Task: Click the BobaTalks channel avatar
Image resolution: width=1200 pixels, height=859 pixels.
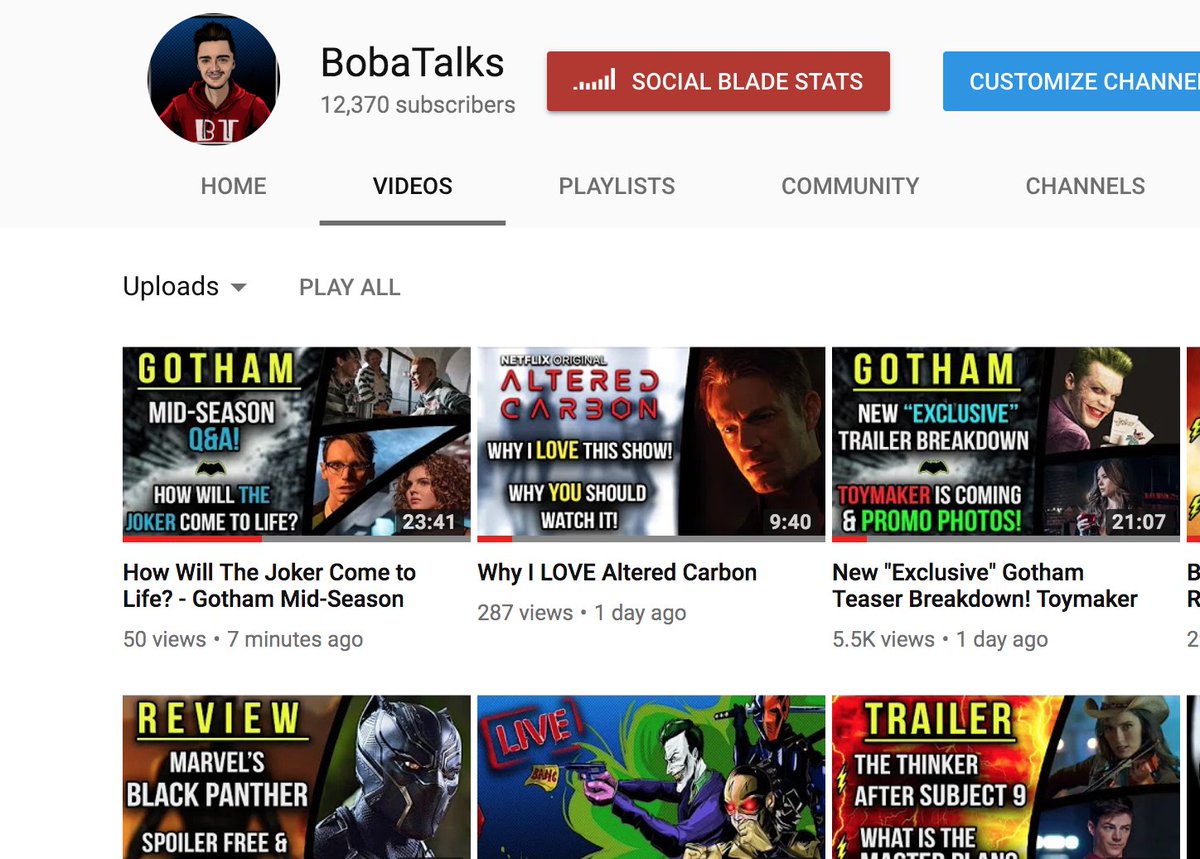Action: point(213,80)
